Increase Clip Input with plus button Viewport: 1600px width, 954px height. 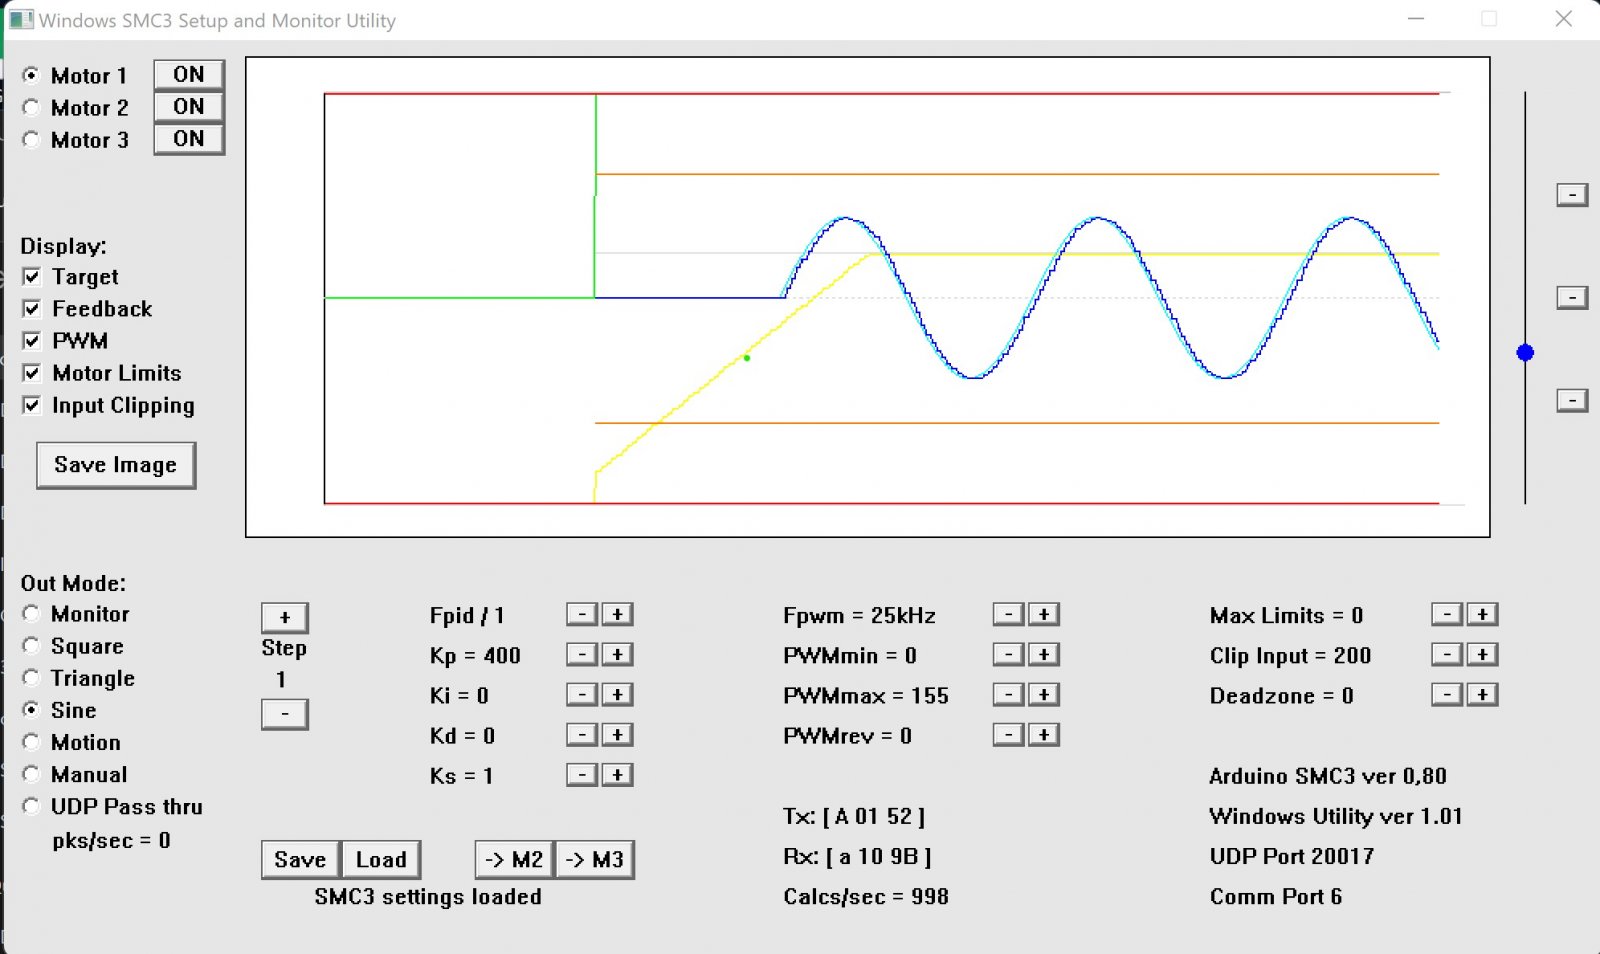click(1483, 654)
